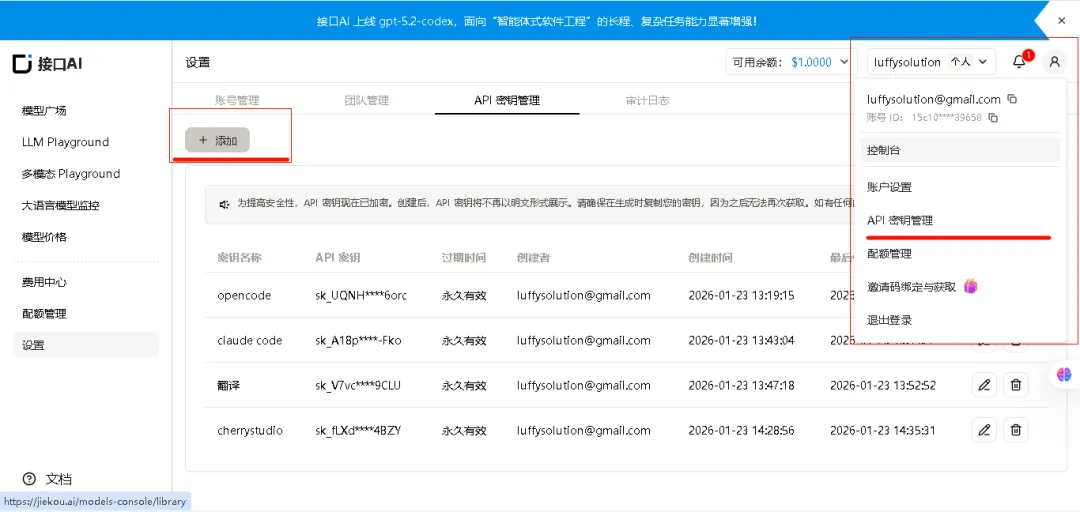Select 设置 in the left sidebar
This screenshot has width=1080, height=512.
(85, 345)
